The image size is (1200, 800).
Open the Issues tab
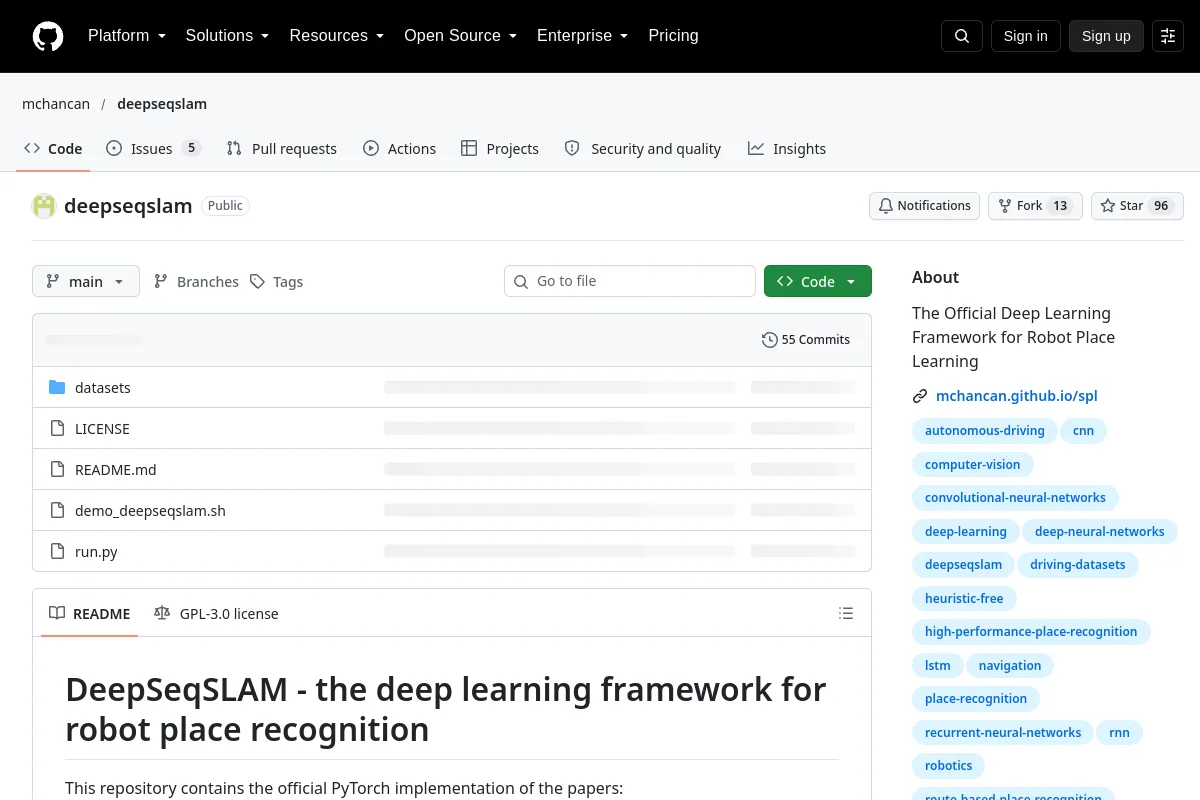pyautogui.click(x=154, y=148)
